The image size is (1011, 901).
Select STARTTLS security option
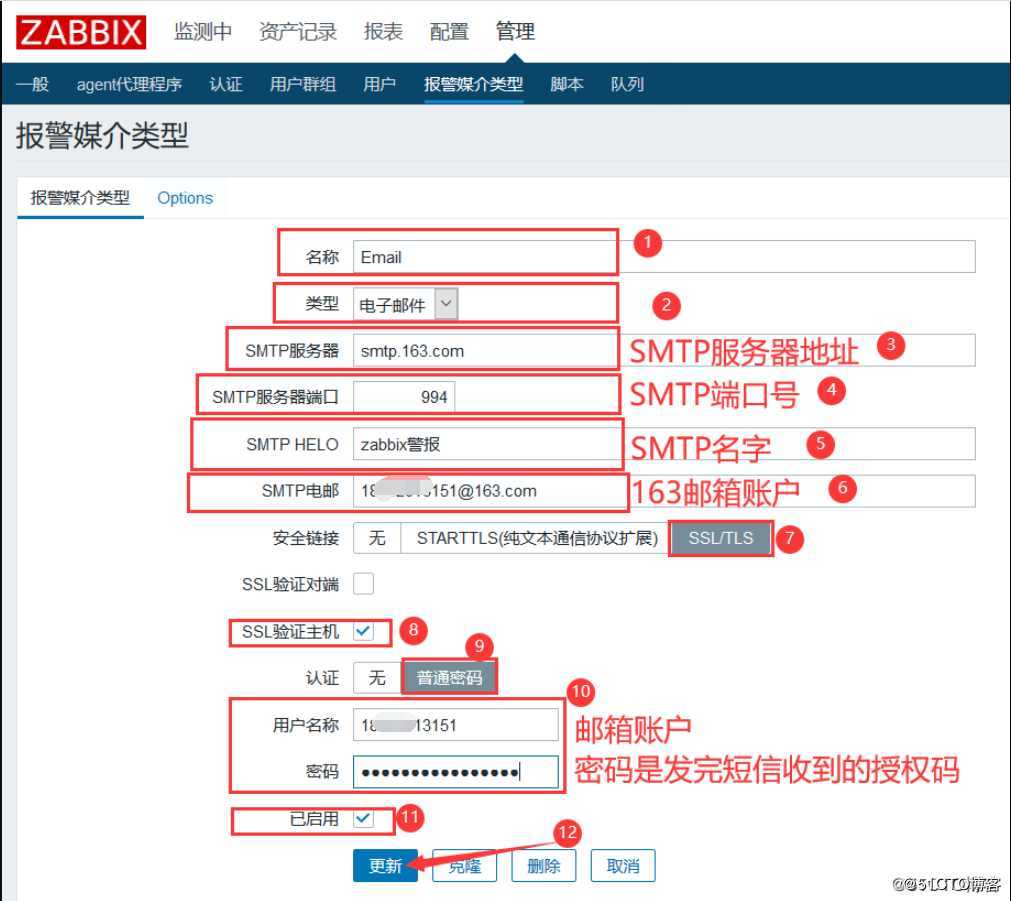point(536,538)
